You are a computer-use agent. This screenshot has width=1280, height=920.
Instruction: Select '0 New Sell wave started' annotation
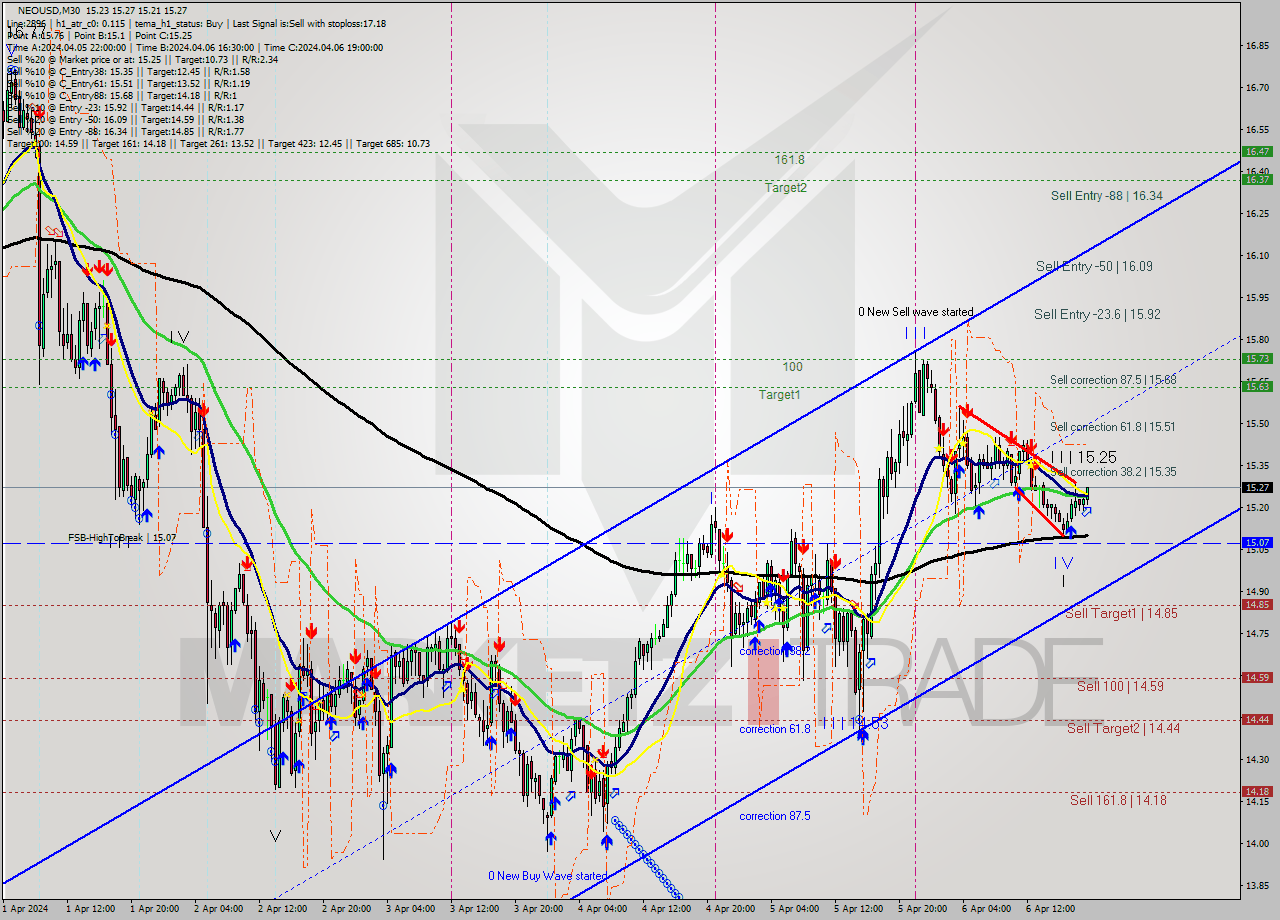pyautogui.click(x=915, y=312)
